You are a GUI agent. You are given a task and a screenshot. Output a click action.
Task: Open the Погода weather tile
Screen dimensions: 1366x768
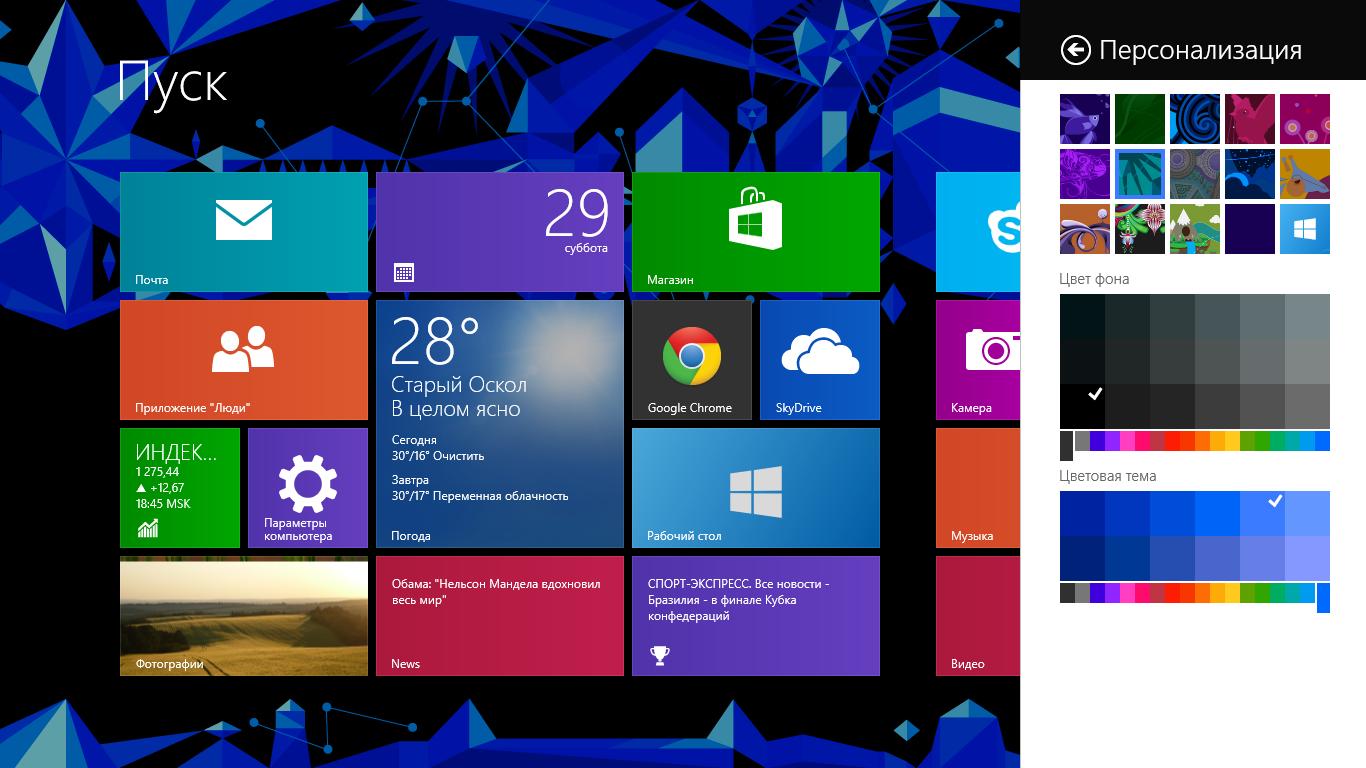(x=500, y=424)
